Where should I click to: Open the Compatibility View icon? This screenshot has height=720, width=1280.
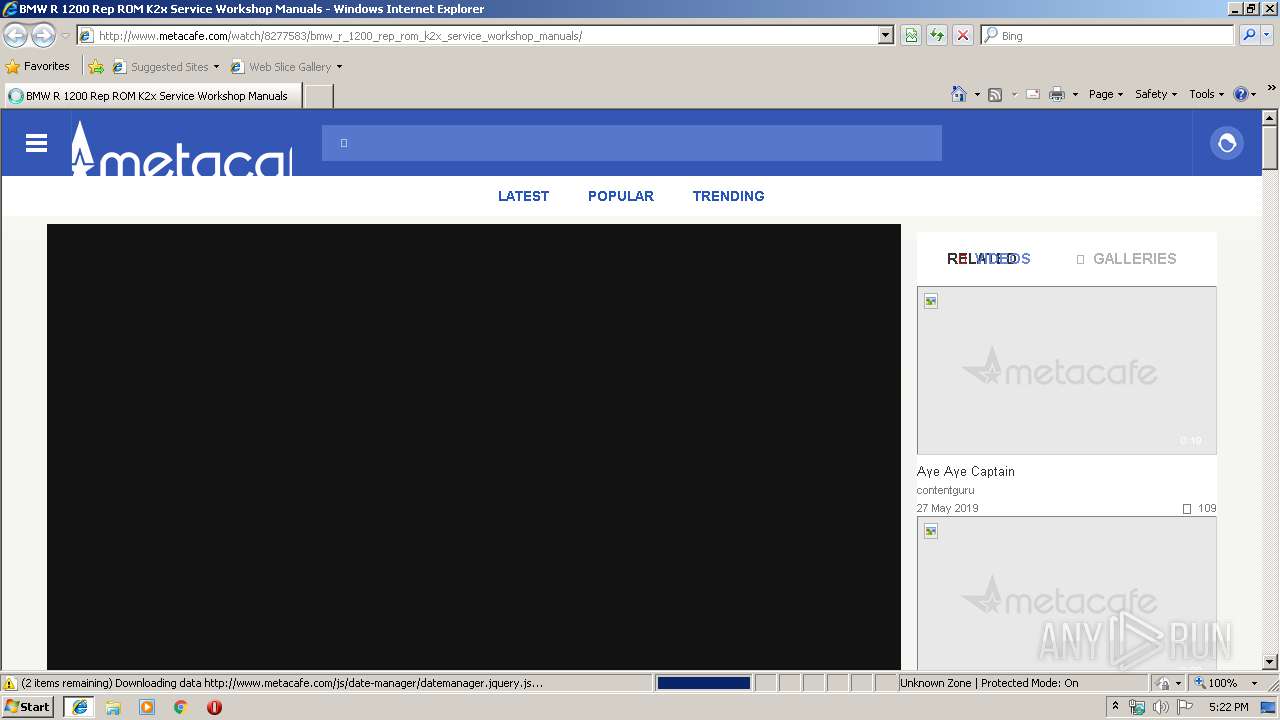click(x=911, y=35)
